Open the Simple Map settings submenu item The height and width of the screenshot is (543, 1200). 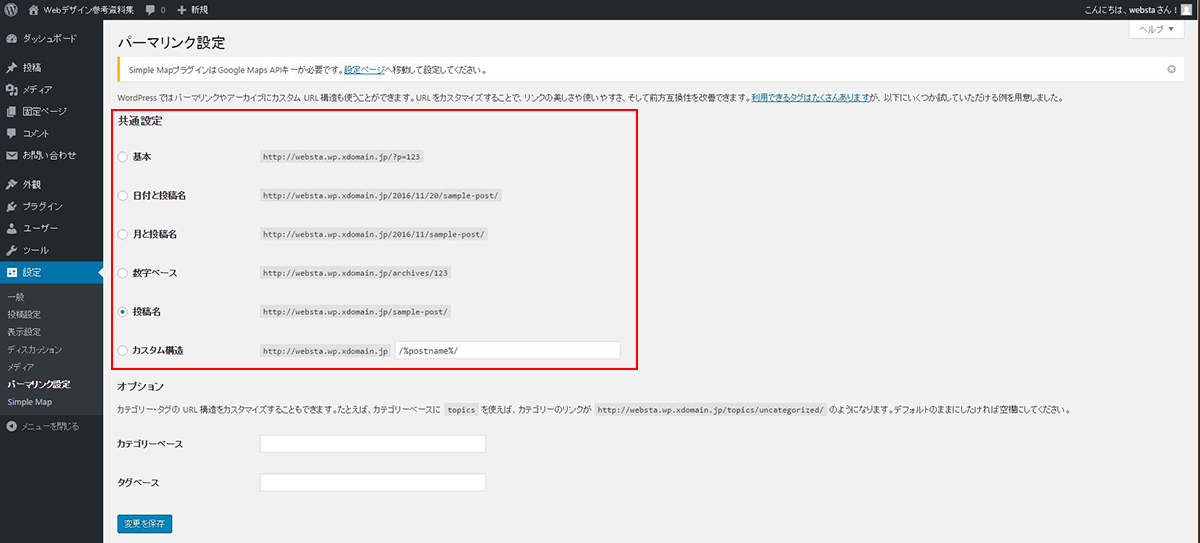(29, 402)
